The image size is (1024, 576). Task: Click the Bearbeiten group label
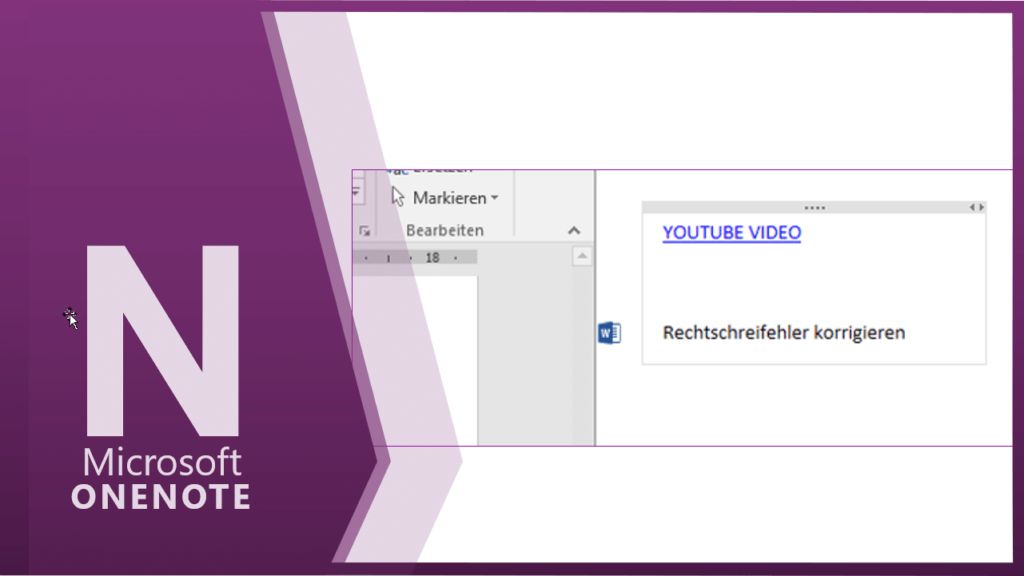[445, 231]
